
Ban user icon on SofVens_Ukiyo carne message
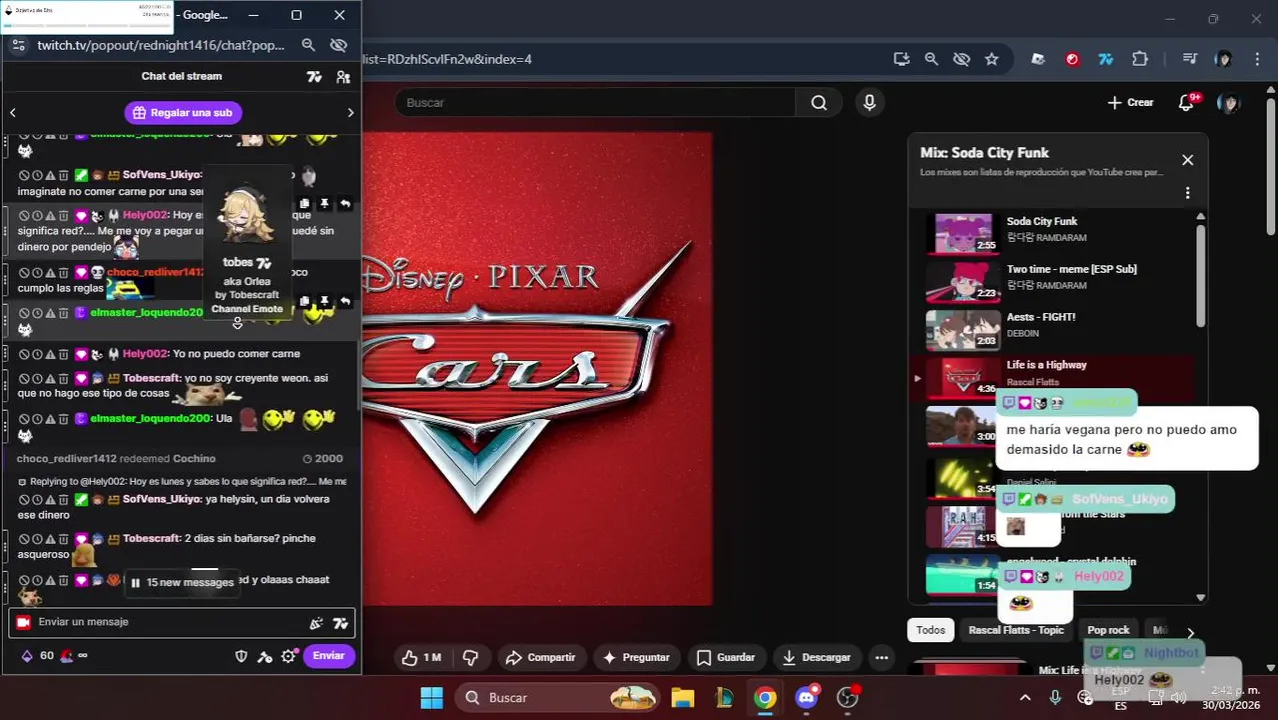tap(24, 175)
